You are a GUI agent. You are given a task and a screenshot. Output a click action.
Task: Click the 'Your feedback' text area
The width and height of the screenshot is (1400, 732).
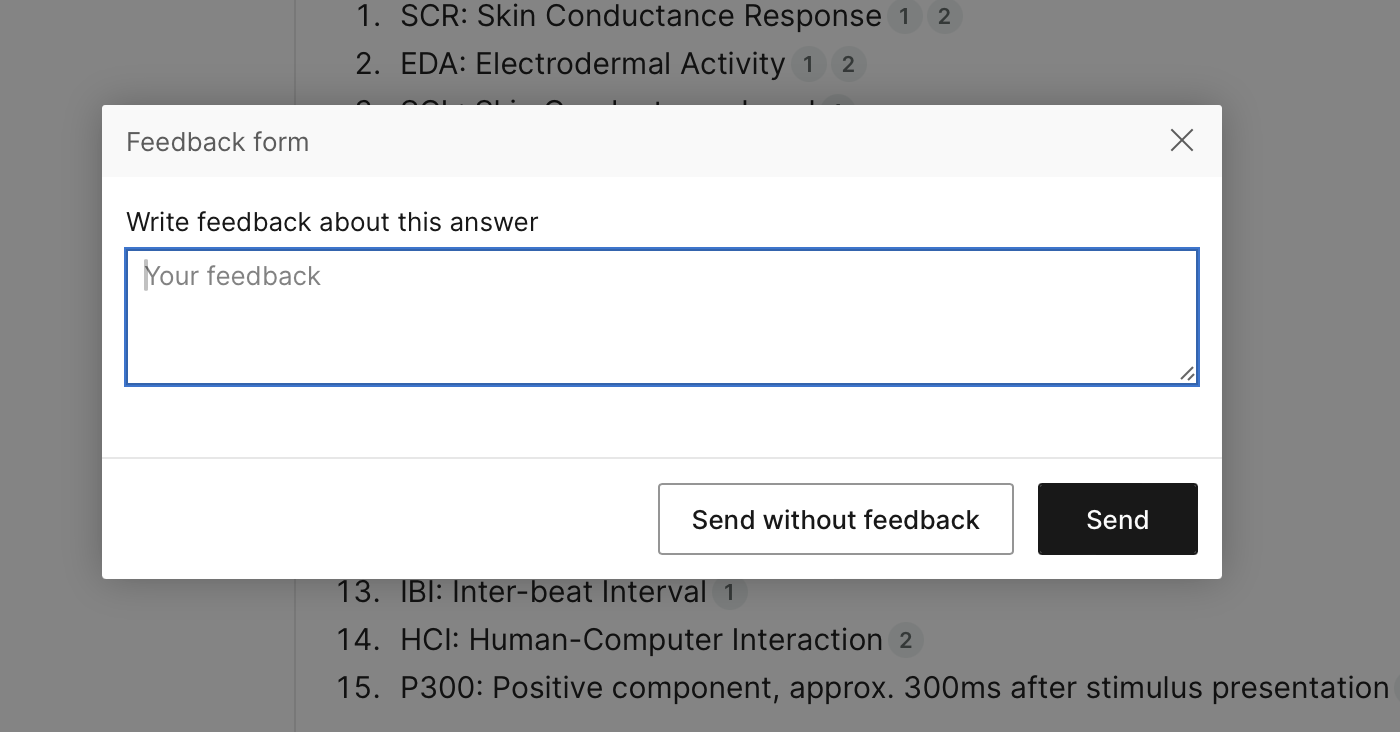coord(661,316)
